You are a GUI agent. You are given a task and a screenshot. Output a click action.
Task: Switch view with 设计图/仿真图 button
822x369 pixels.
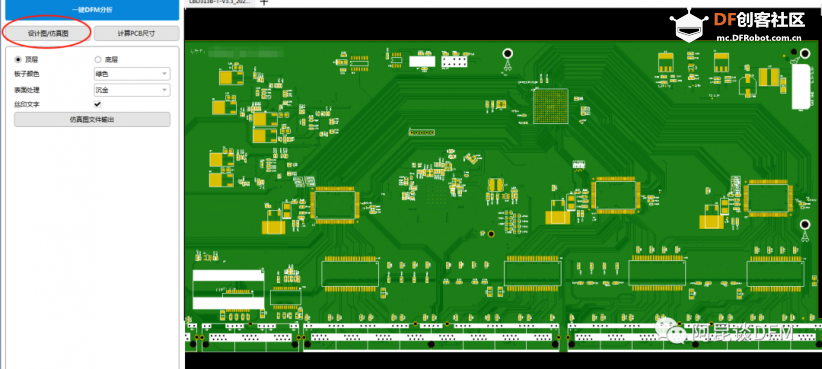click(48, 33)
